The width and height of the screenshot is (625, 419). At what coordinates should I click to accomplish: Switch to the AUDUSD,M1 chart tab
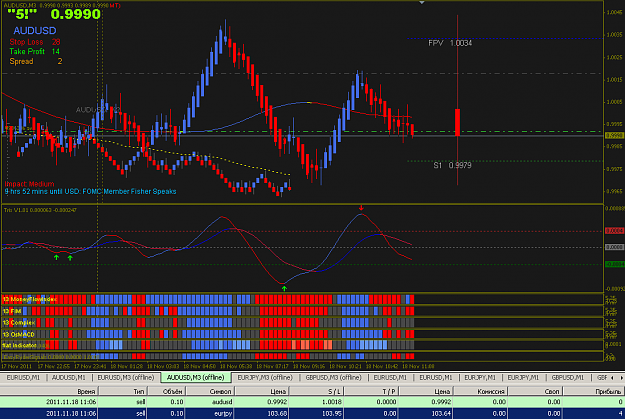(x=69, y=377)
